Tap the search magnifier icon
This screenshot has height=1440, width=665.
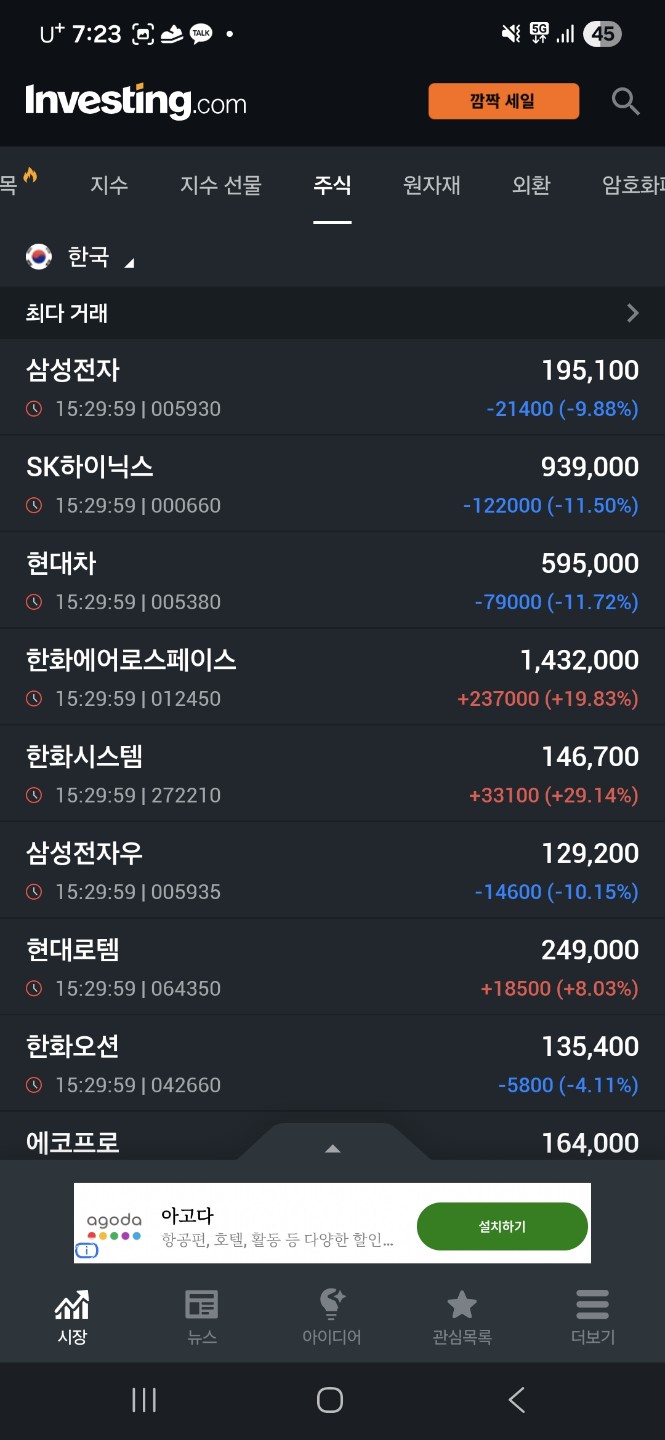click(x=625, y=101)
